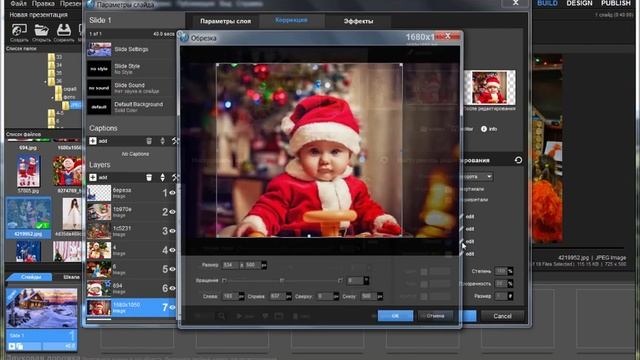Collapse folder 36 in folder tree
This screenshot has width=640, height=360.
point(45,82)
